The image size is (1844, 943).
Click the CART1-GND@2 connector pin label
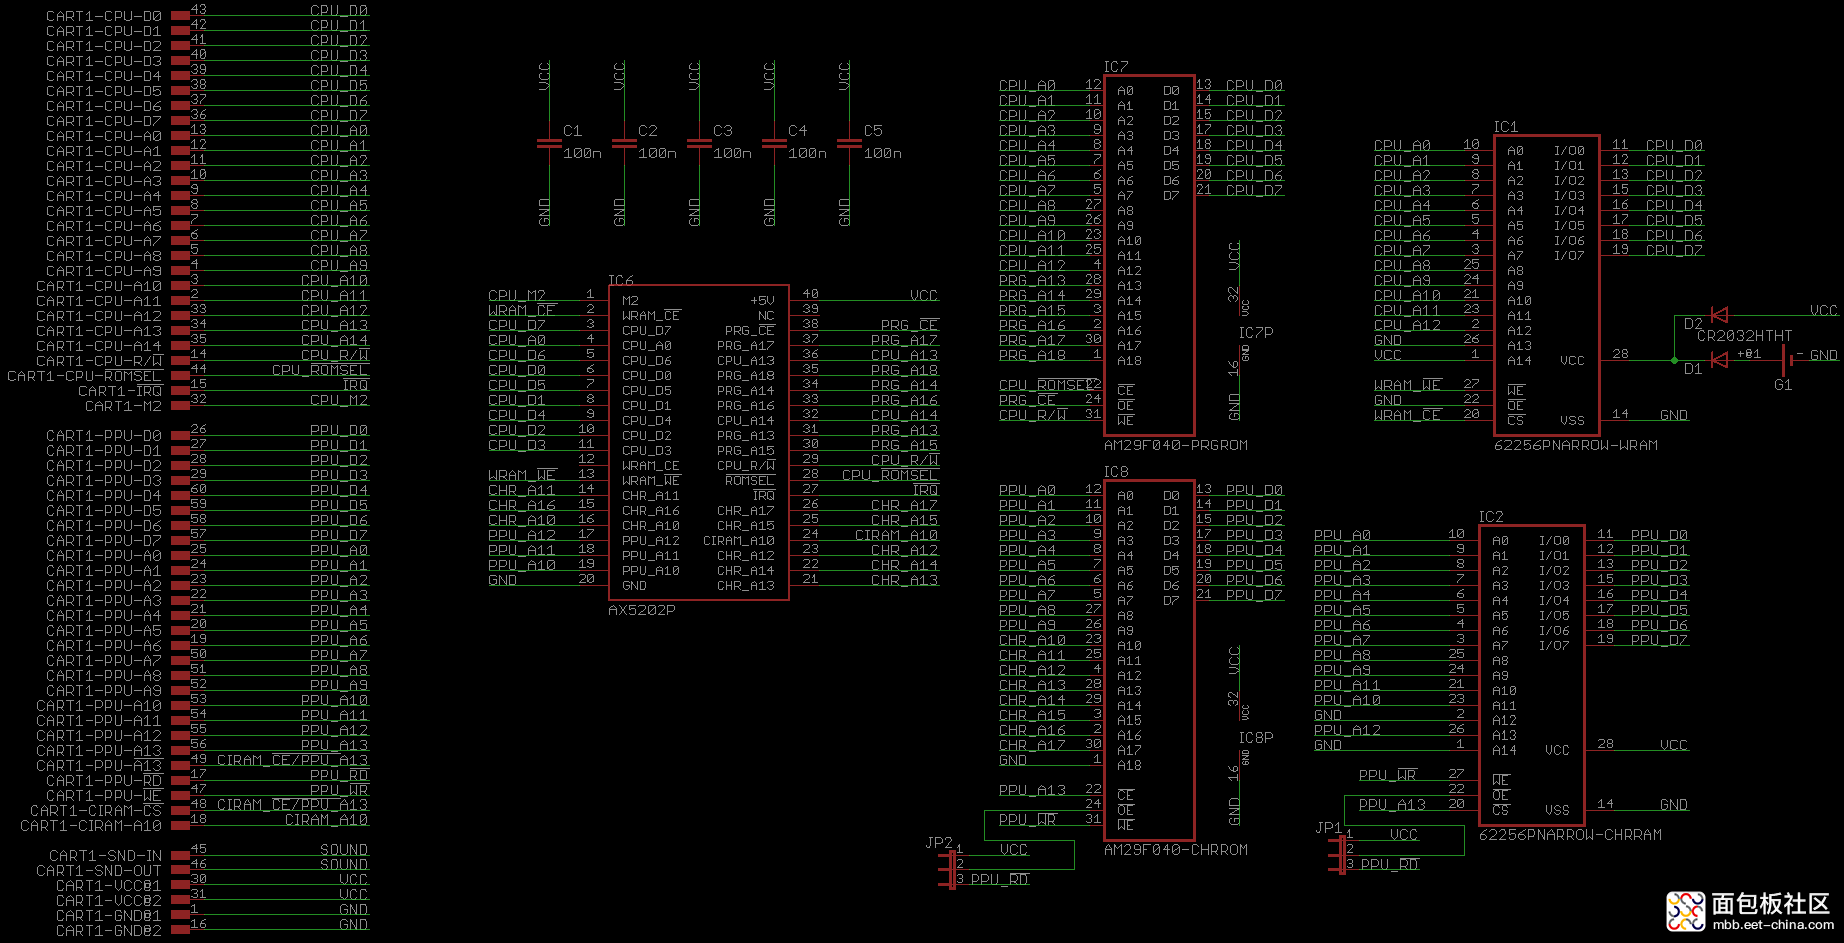[109, 931]
